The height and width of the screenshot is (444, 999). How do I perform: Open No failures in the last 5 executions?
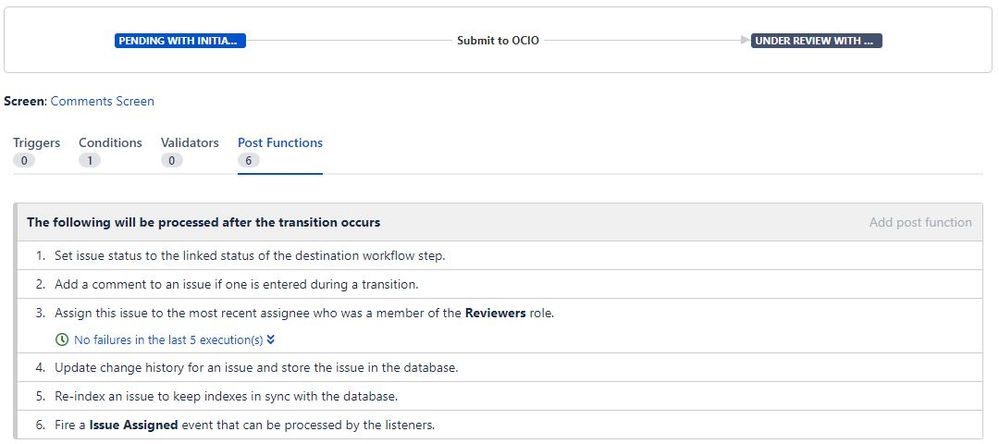(x=168, y=340)
